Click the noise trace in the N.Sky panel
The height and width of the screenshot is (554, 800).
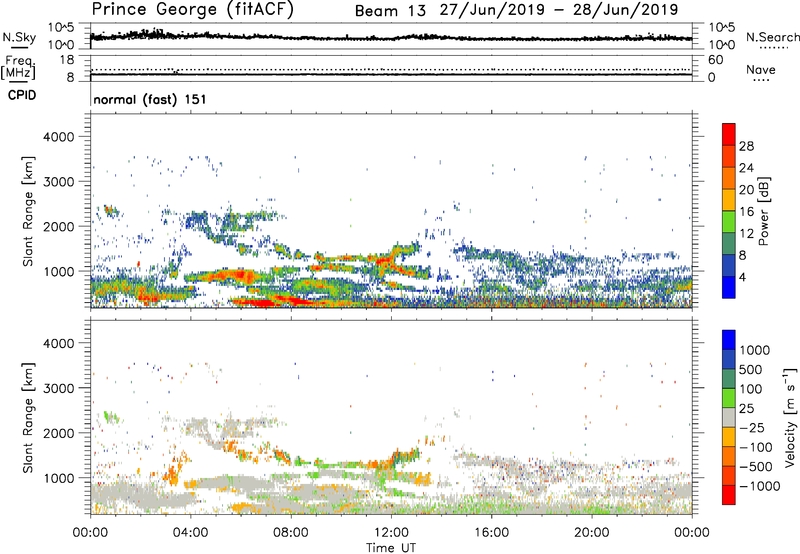coord(391,37)
